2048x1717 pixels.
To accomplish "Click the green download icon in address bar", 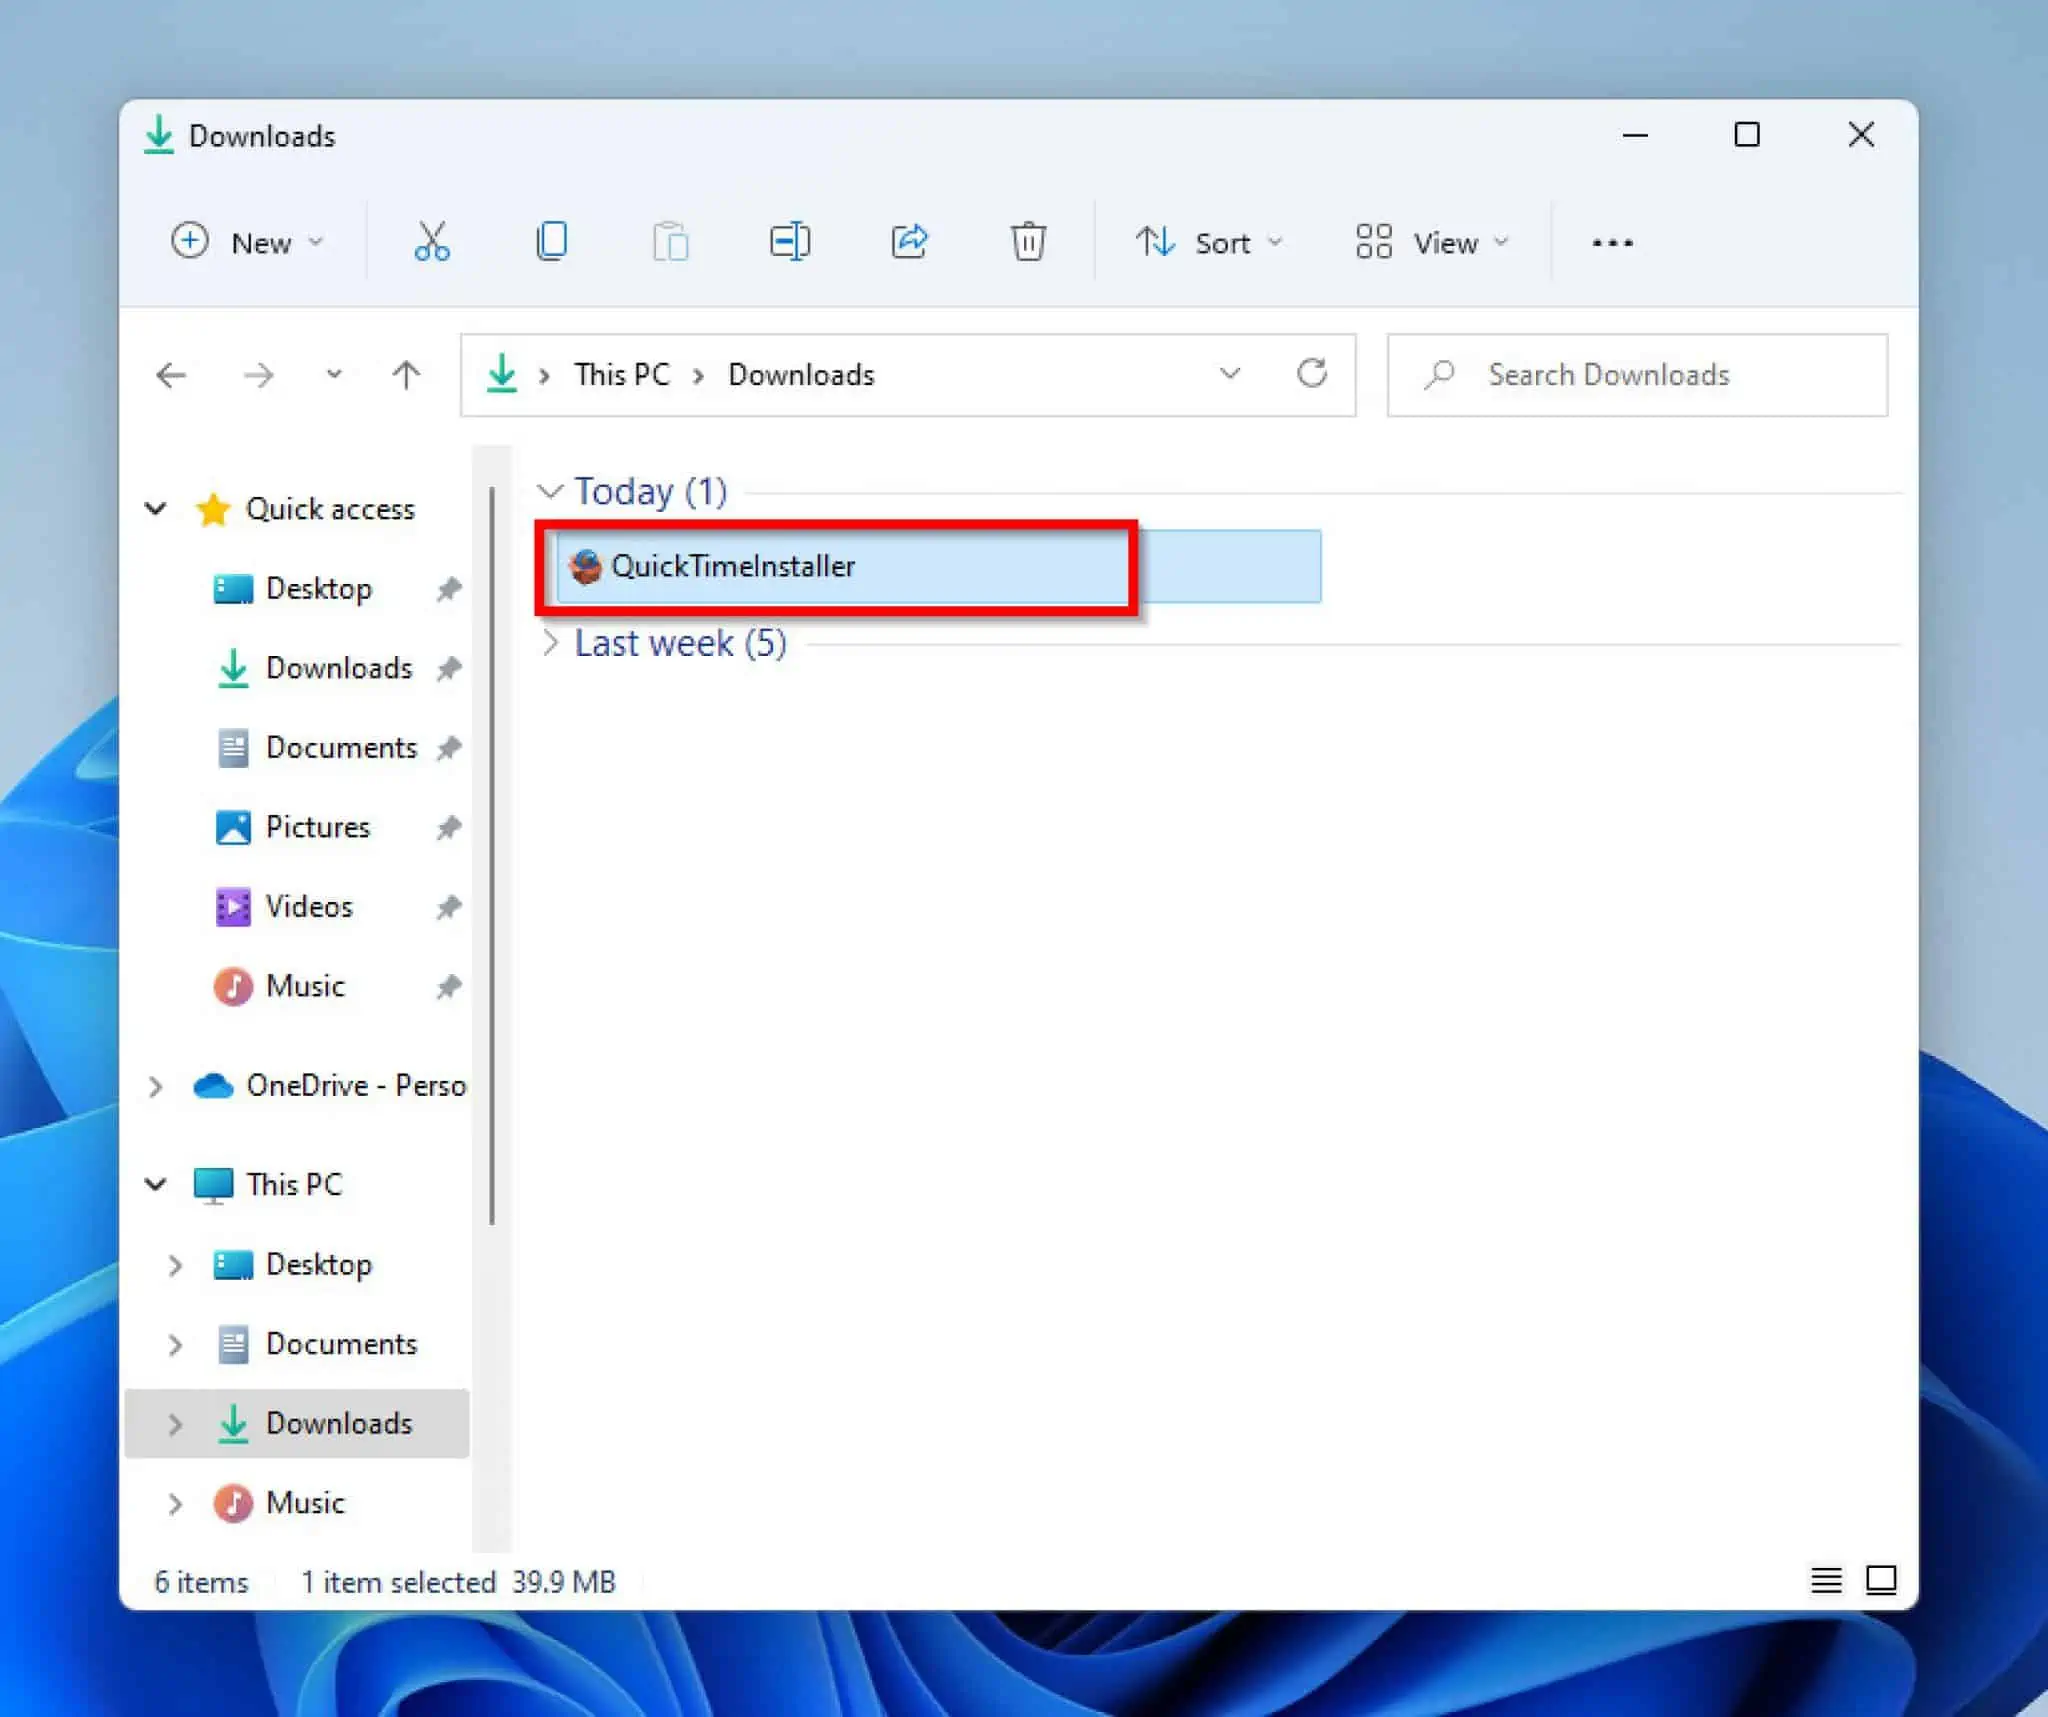I will pos(501,374).
